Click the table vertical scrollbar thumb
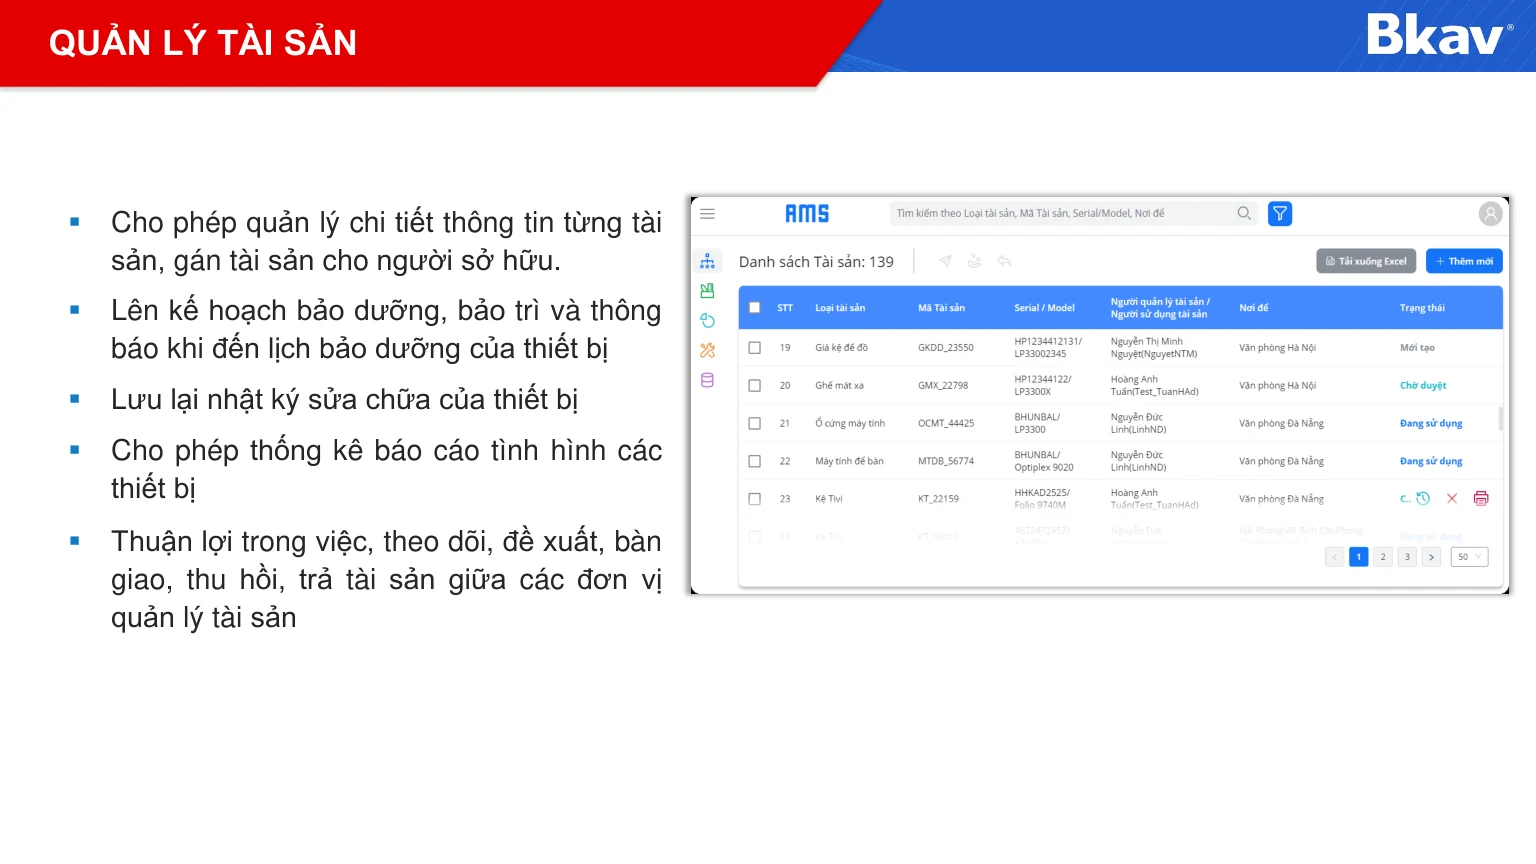Viewport: 1536px width, 864px height. pyautogui.click(x=1500, y=418)
